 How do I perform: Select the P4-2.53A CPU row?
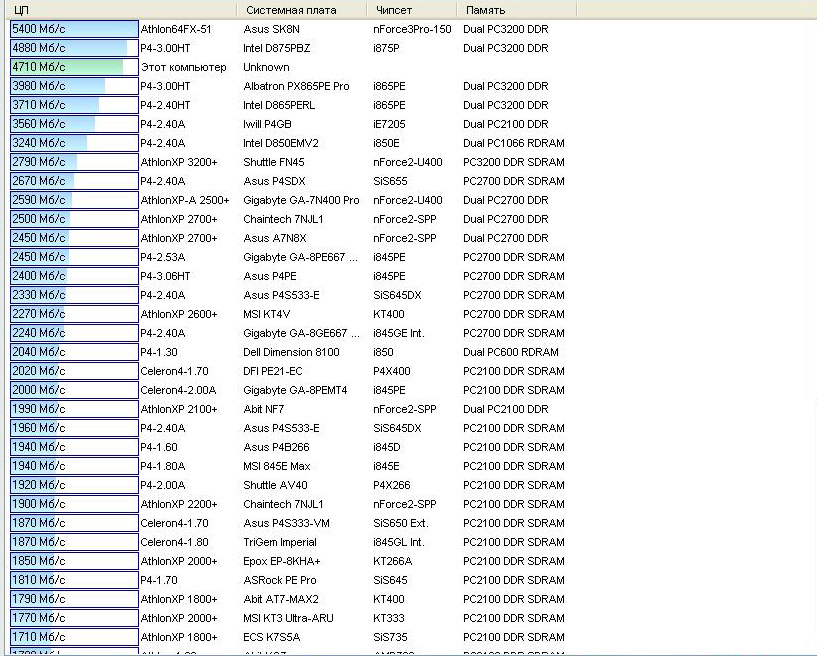point(163,257)
